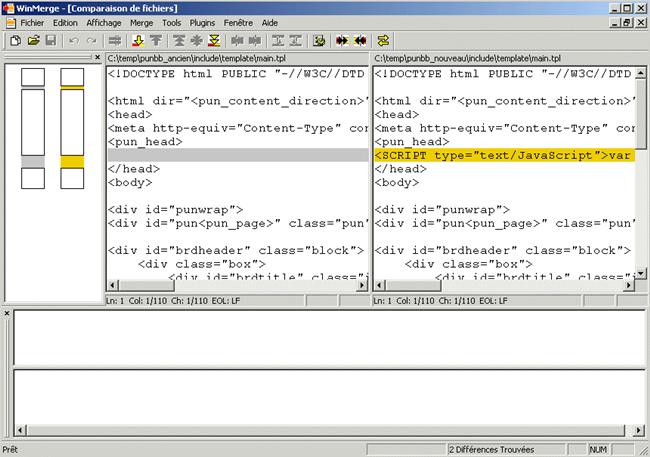The height and width of the screenshot is (457, 650).
Task: Click gray difference block in location pane
Action: (33, 161)
